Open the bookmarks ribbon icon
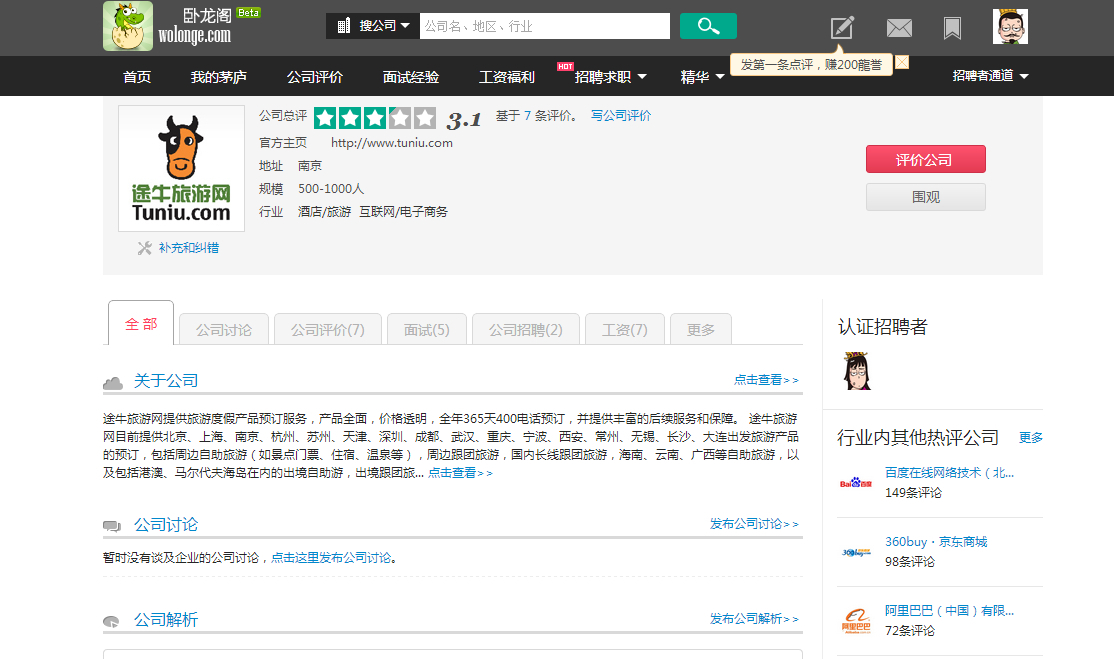Viewport: 1114px width, 659px height. pos(952,28)
